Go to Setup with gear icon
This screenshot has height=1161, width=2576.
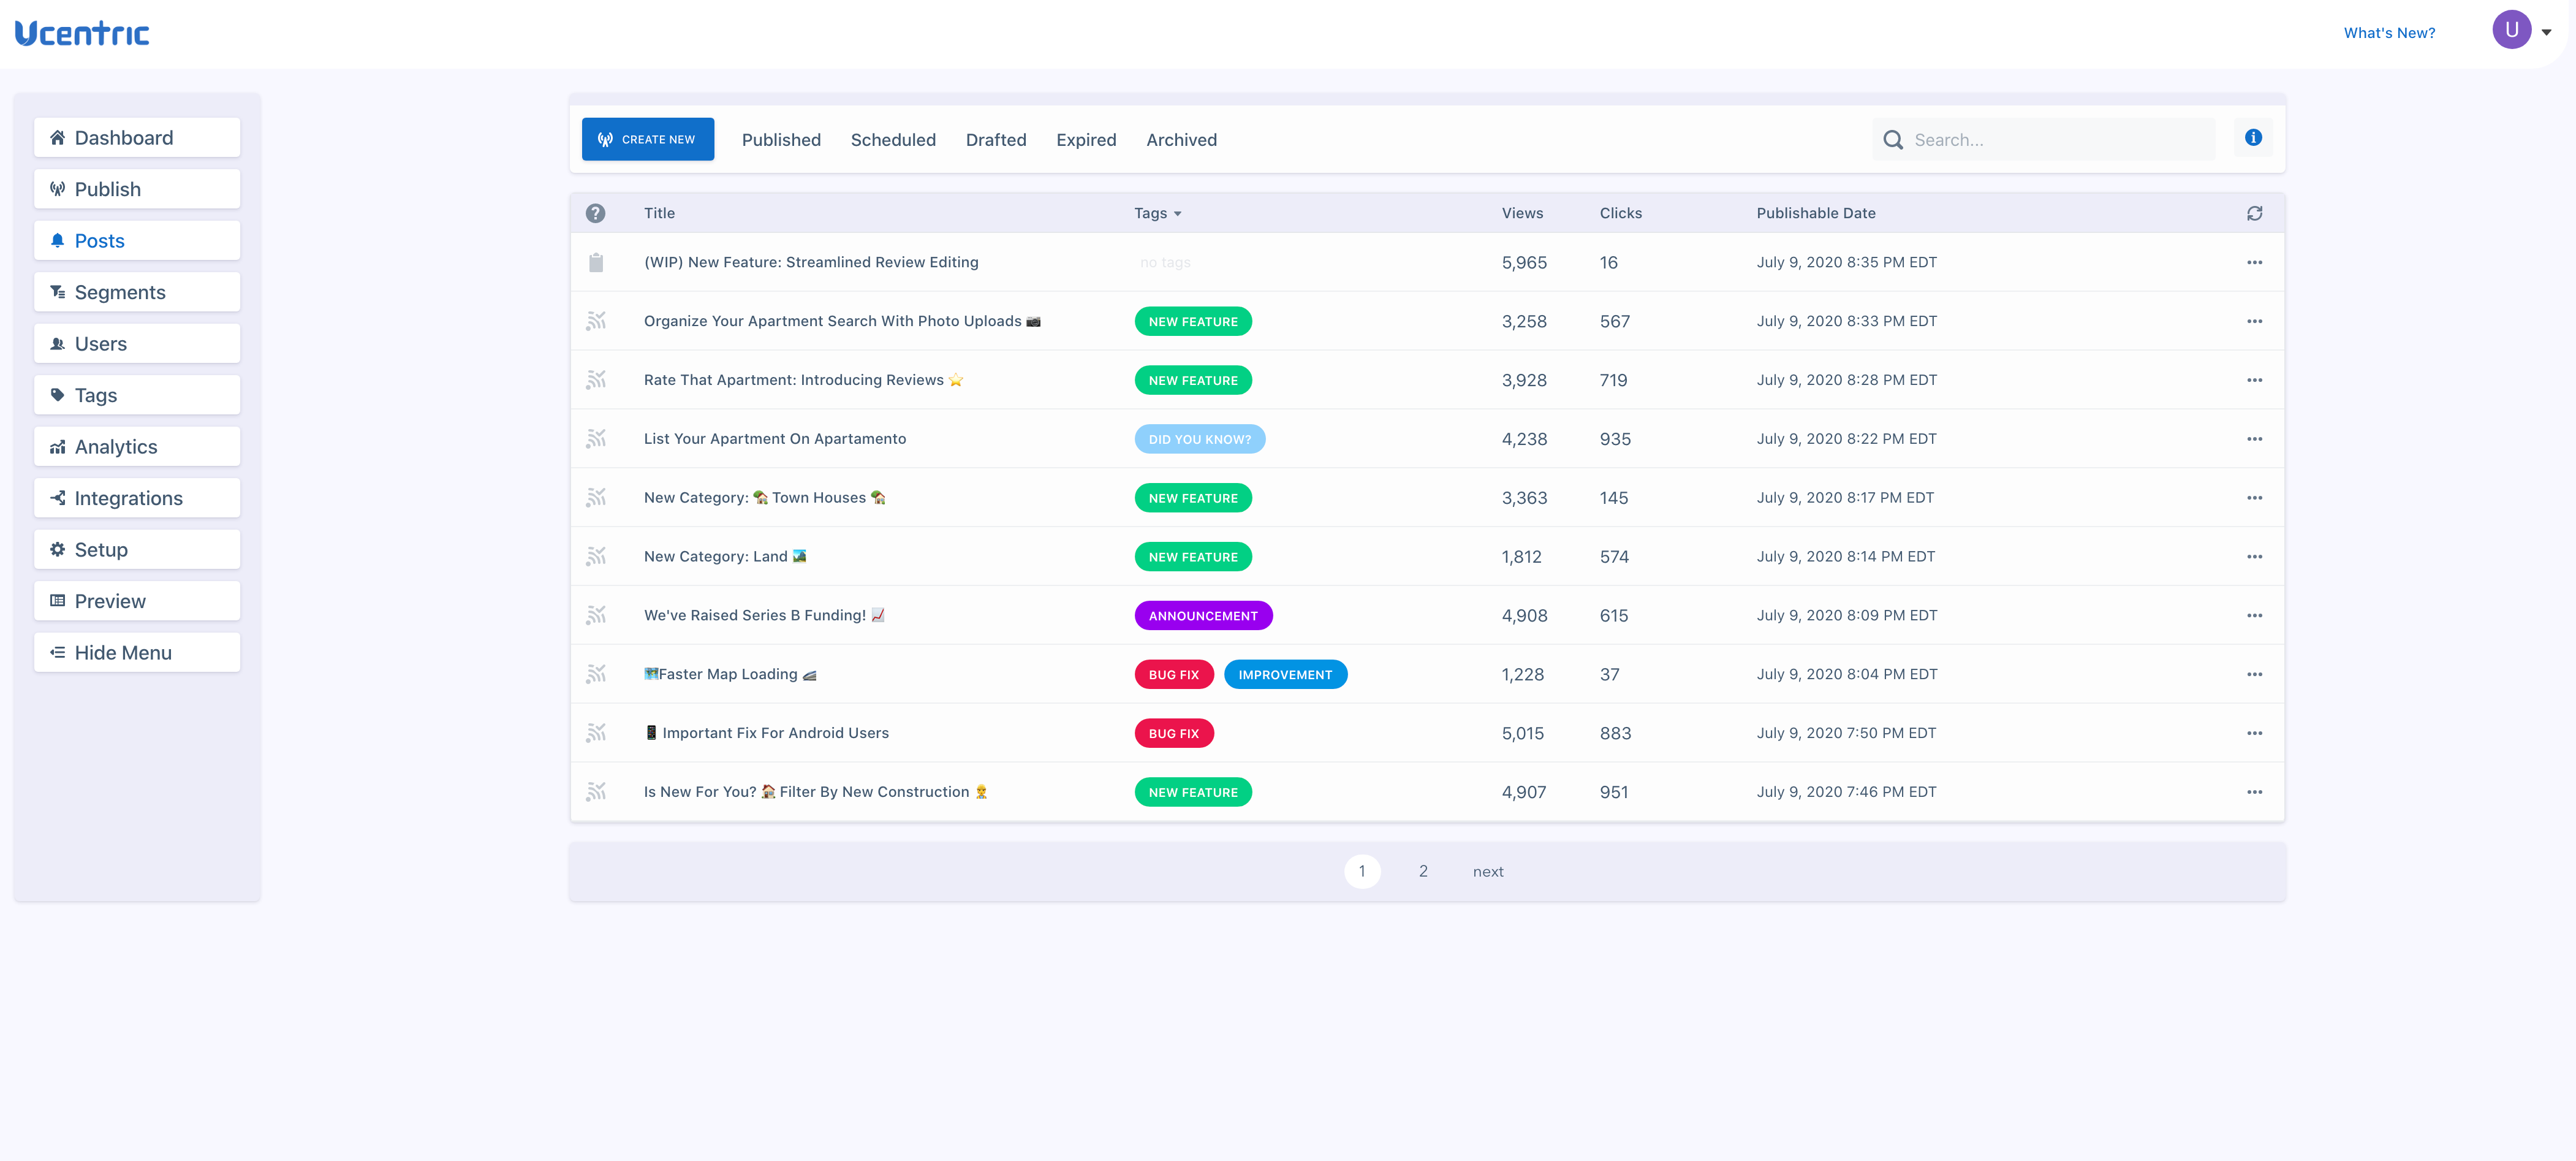click(x=137, y=550)
